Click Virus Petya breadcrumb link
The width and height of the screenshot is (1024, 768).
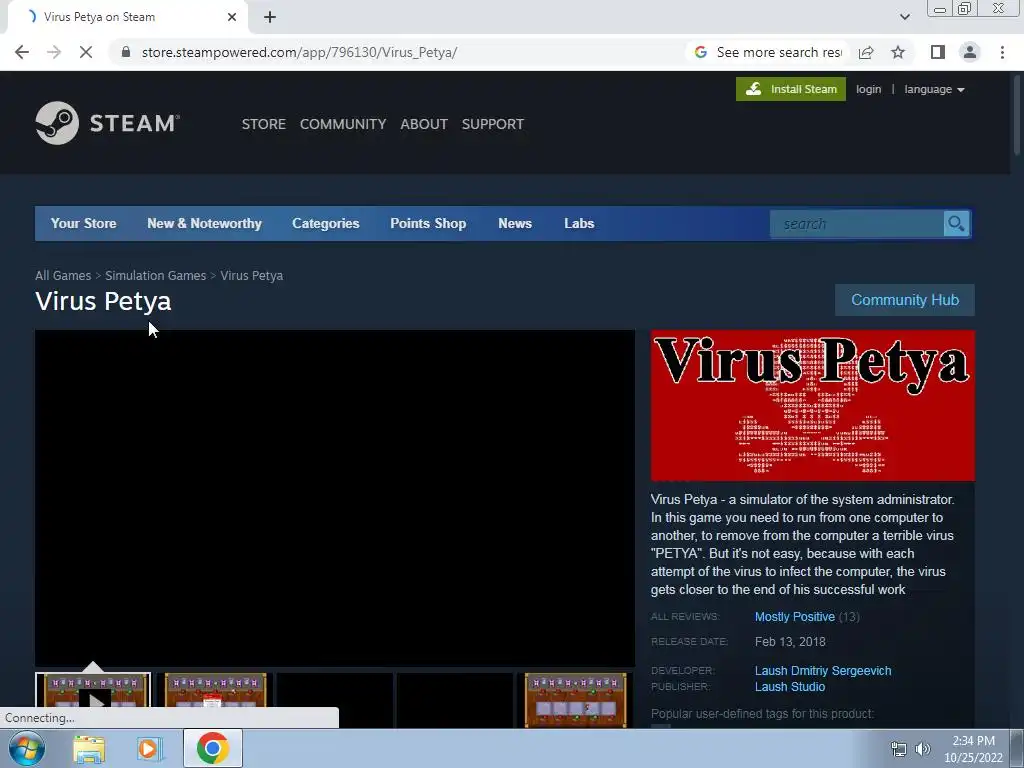(251, 276)
